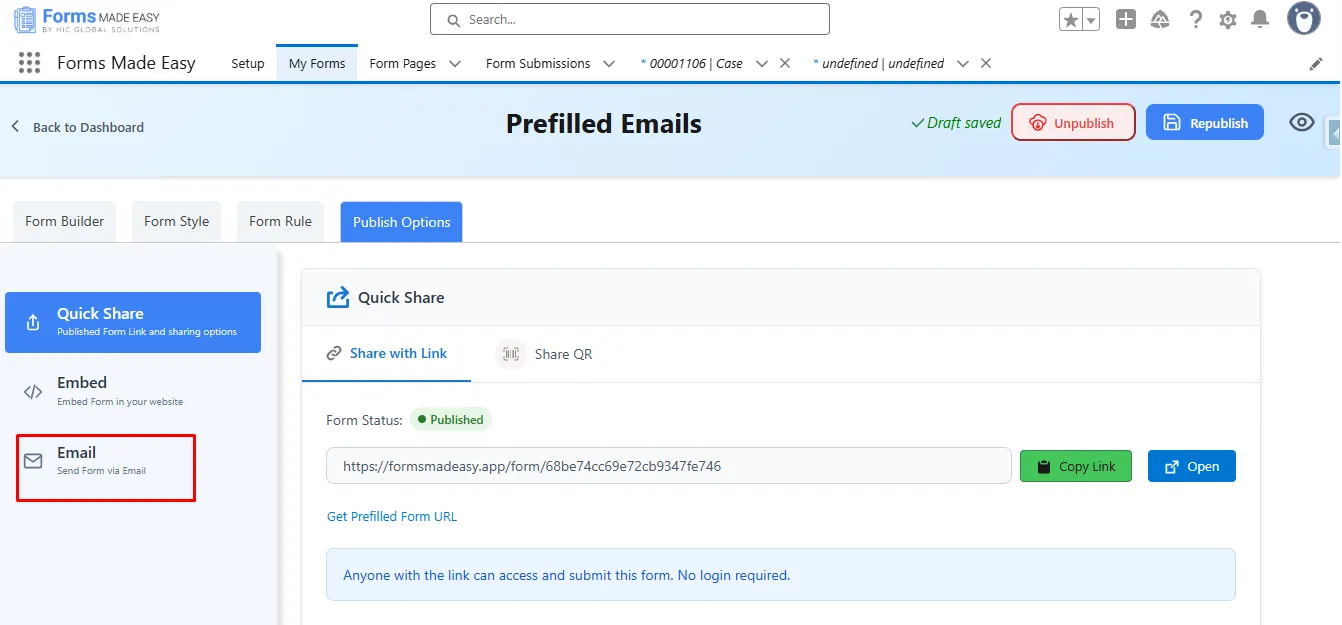Click the green Copy Link button
Viewport: 1342px width, 625px height.
[x=1075, y=466]
